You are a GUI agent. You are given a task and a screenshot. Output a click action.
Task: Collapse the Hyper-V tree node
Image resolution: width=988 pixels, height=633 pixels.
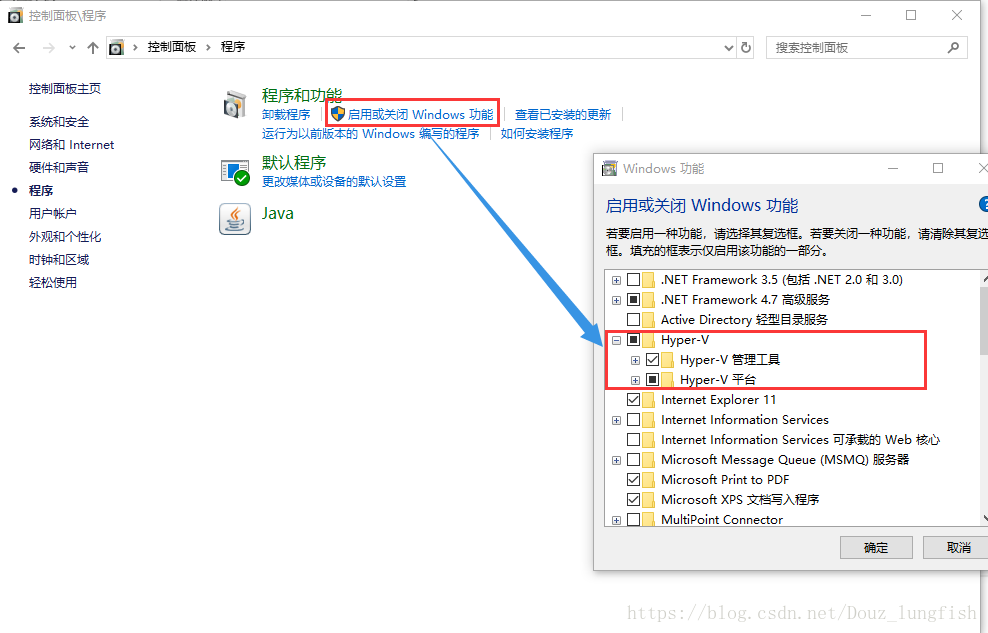[616, 340]
